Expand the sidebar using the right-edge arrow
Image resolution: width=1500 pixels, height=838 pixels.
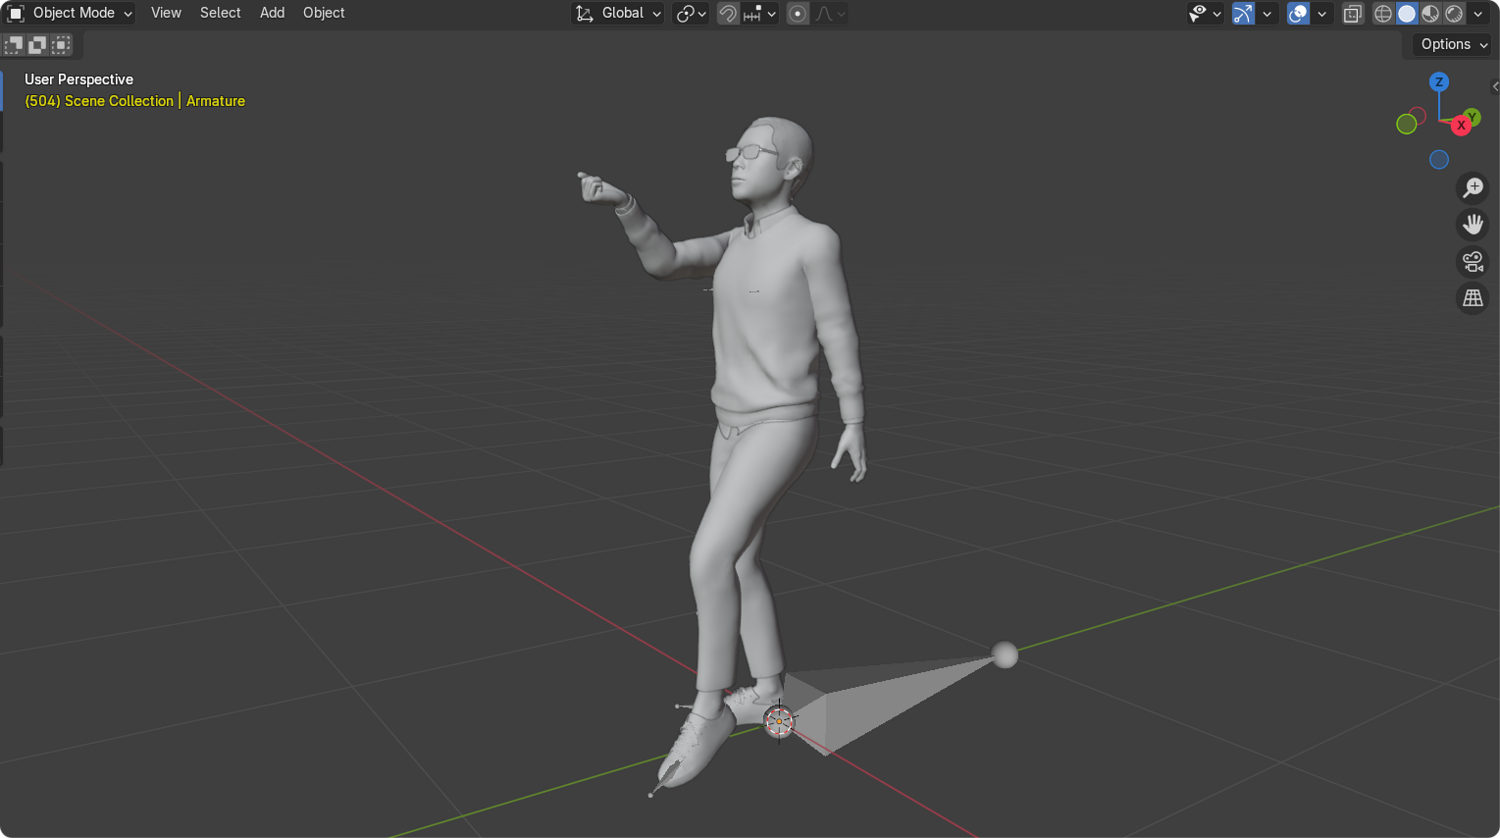1495,87
